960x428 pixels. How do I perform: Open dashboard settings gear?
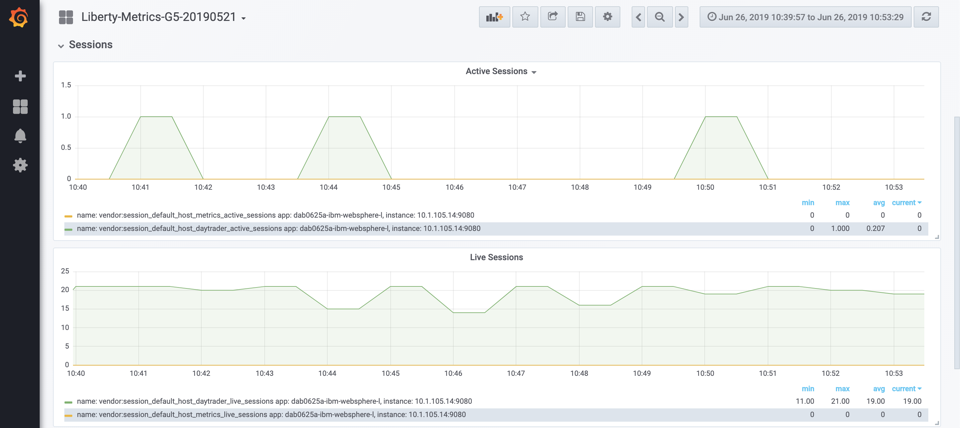coord(607,17)
